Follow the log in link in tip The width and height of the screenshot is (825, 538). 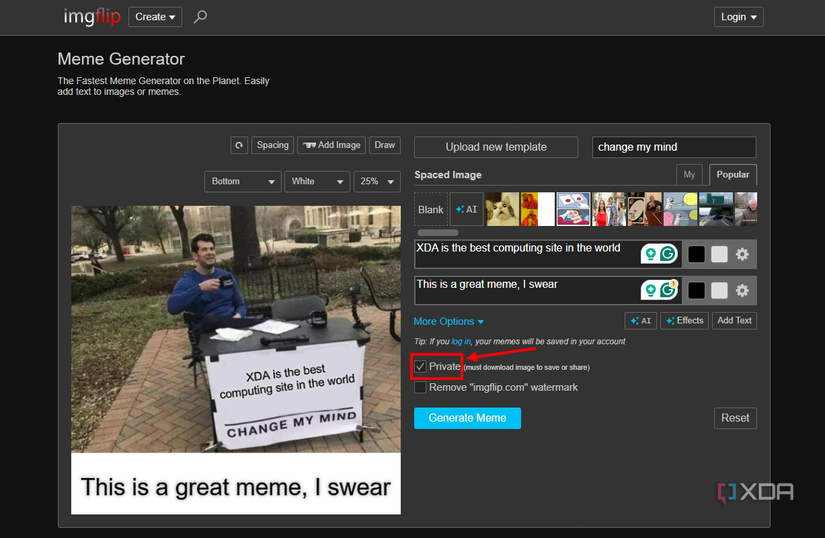(x=461, y=341)
